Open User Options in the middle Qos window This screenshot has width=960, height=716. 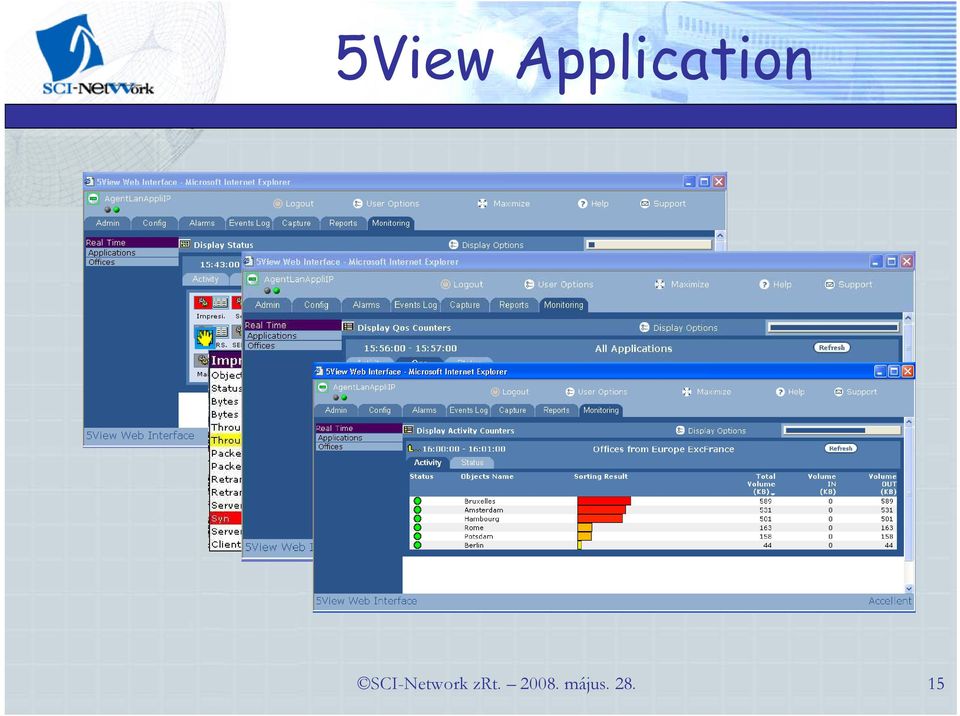pos(559,285)
